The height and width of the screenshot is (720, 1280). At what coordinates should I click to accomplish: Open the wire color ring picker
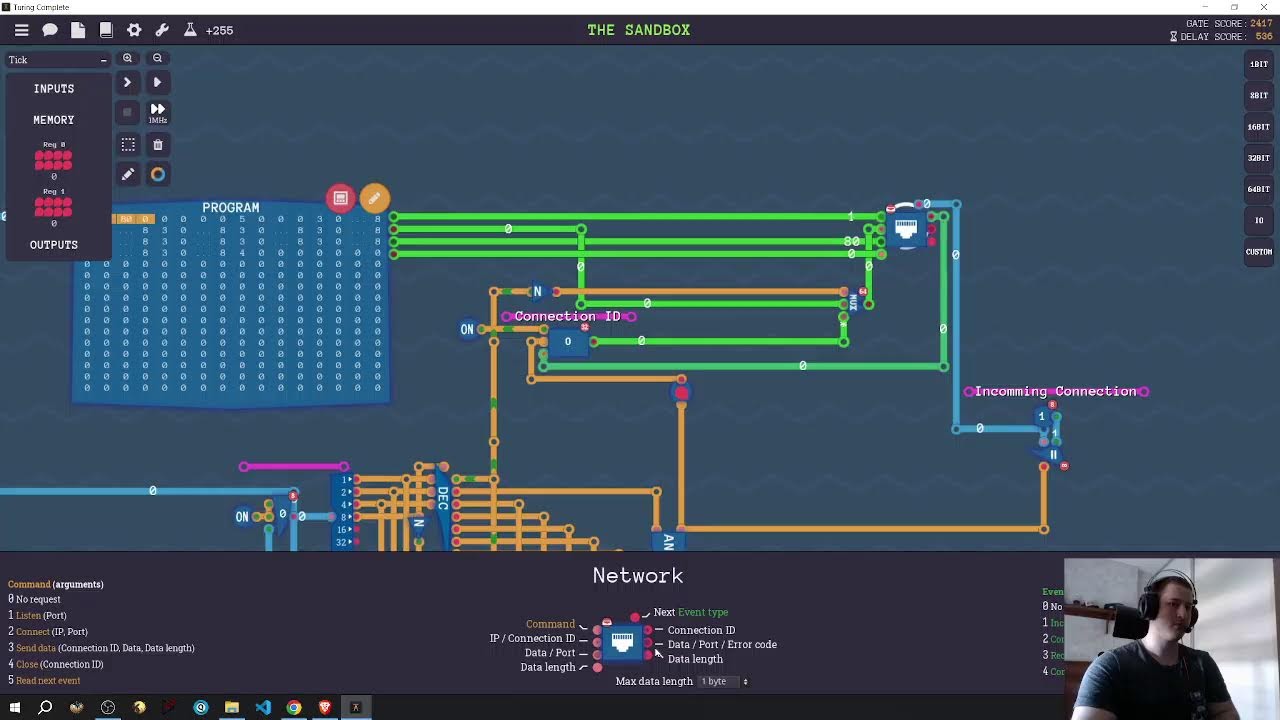click(157, 174)
